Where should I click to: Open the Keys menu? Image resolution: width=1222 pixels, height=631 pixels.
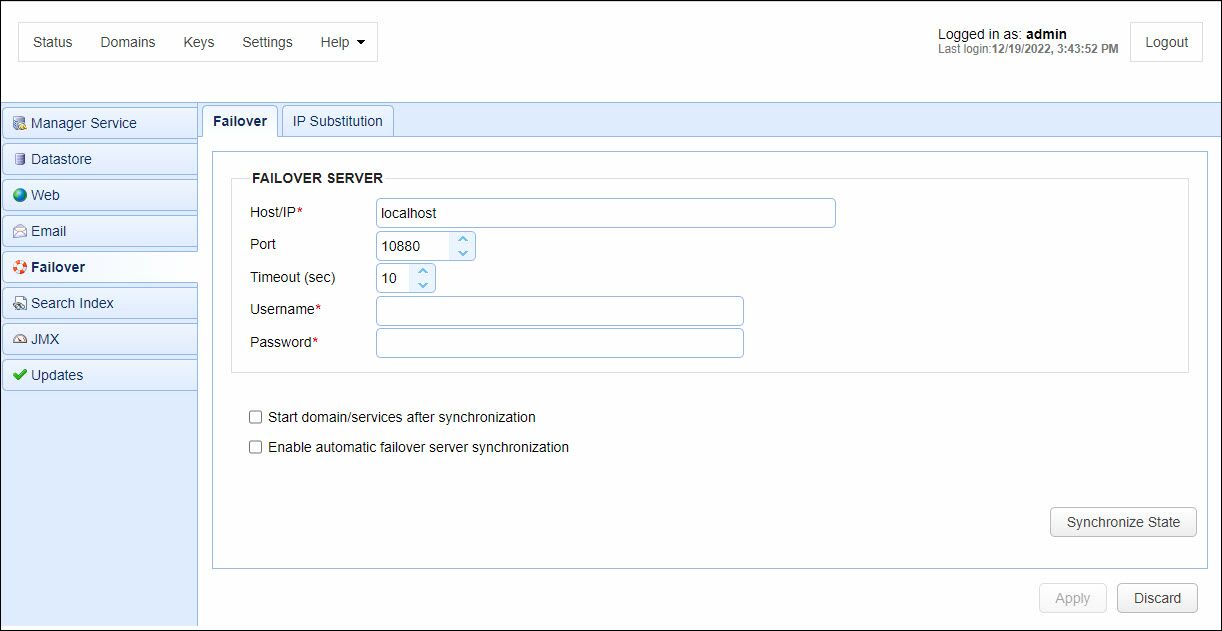(x=199, y=42)
